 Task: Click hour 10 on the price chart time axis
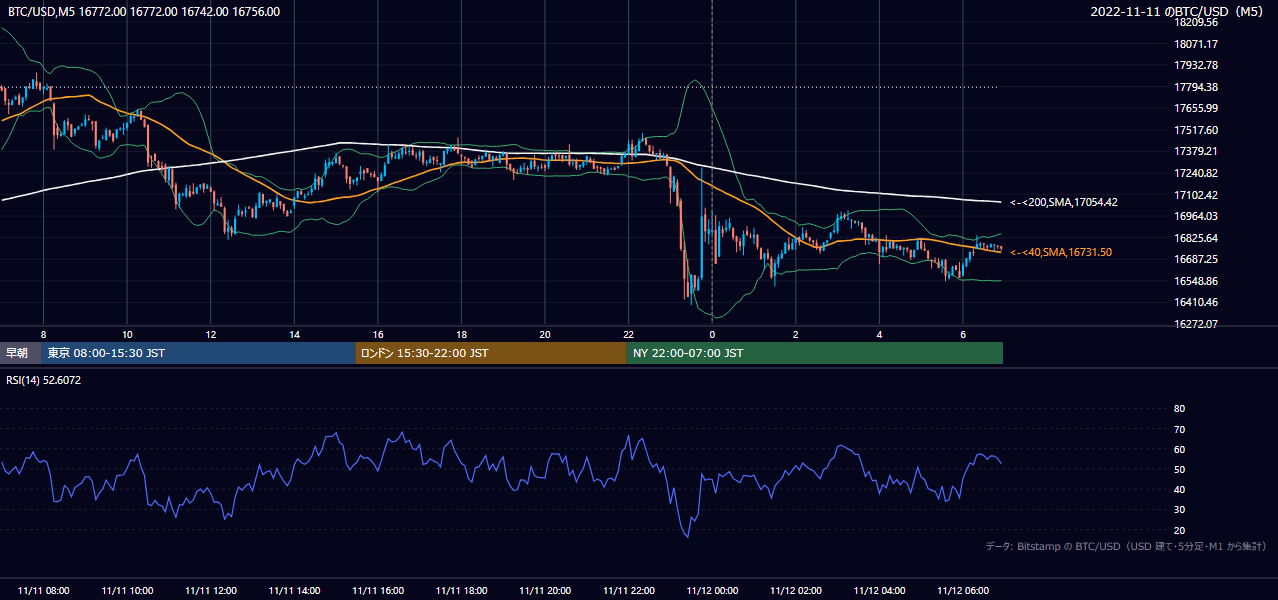127,334
